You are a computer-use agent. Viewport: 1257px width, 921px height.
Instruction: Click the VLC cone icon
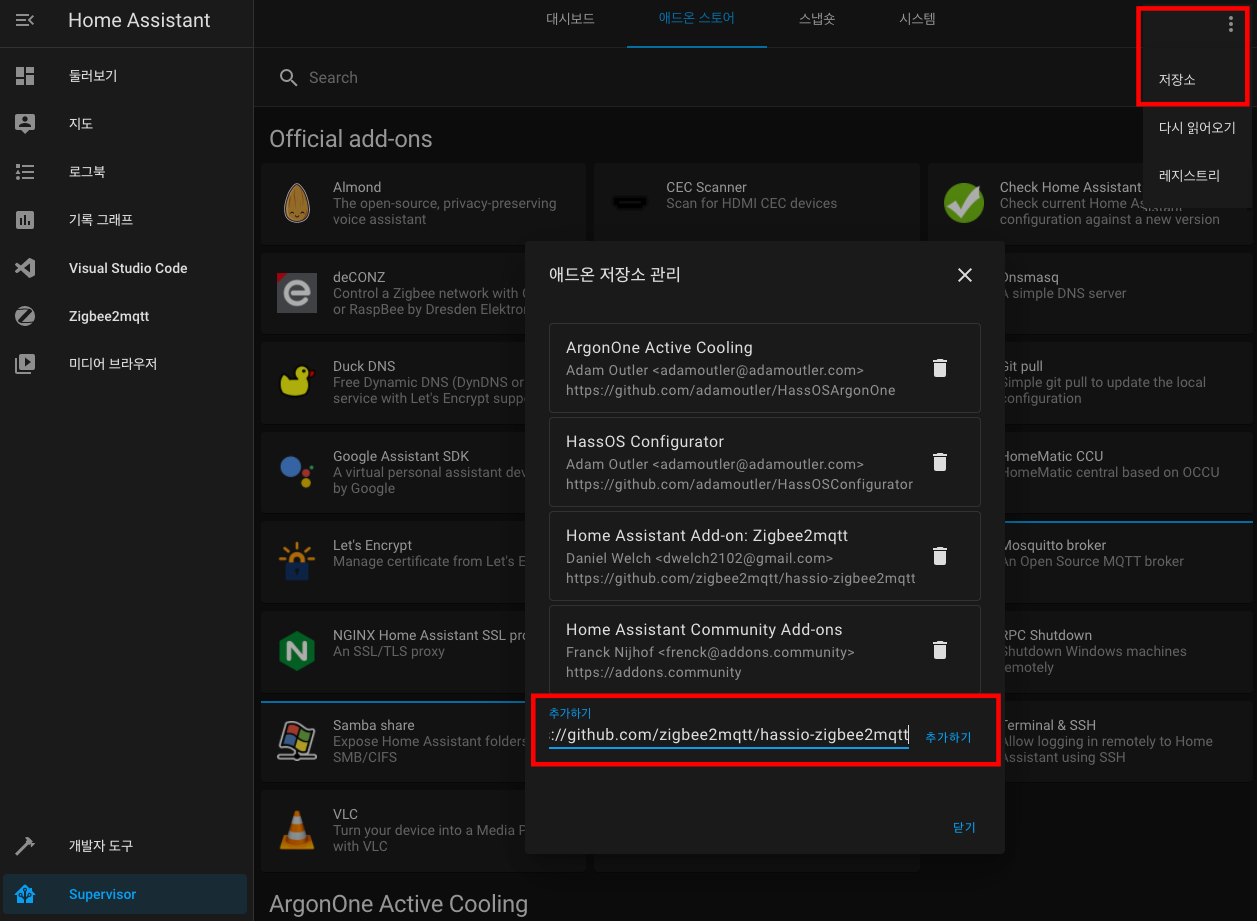[x=297, y=830]
